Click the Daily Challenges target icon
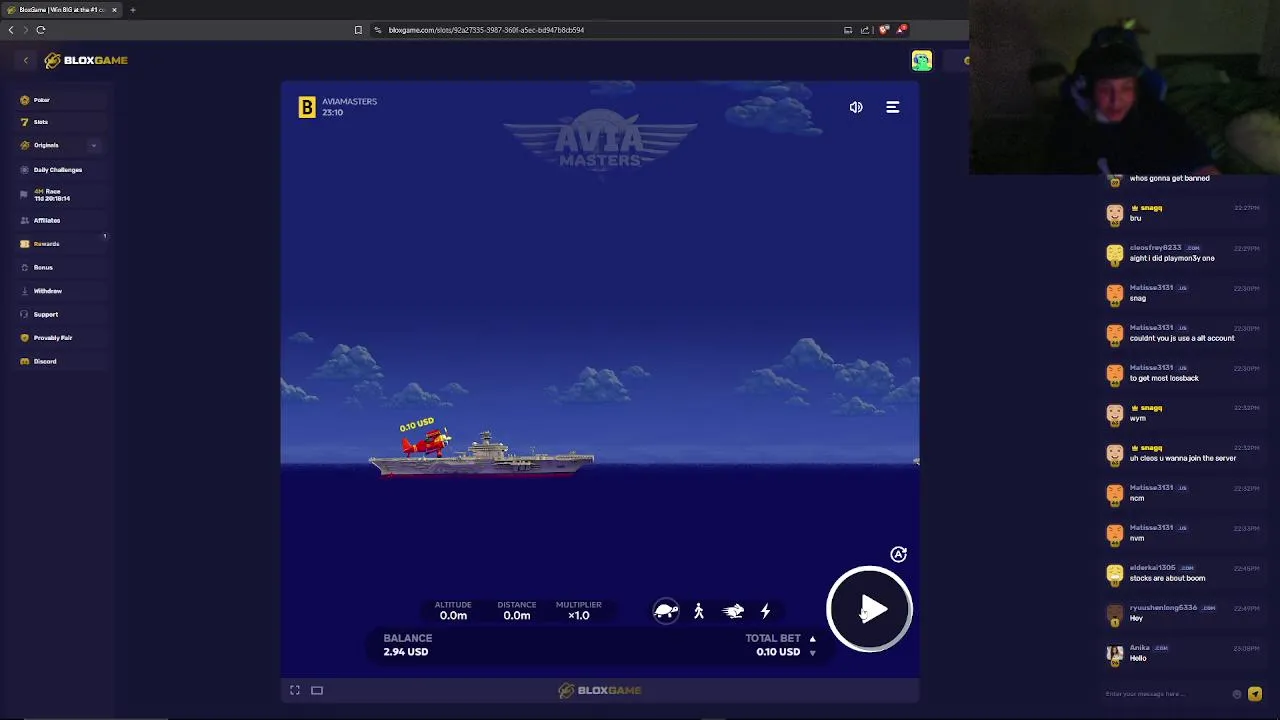 coord(25,170)
